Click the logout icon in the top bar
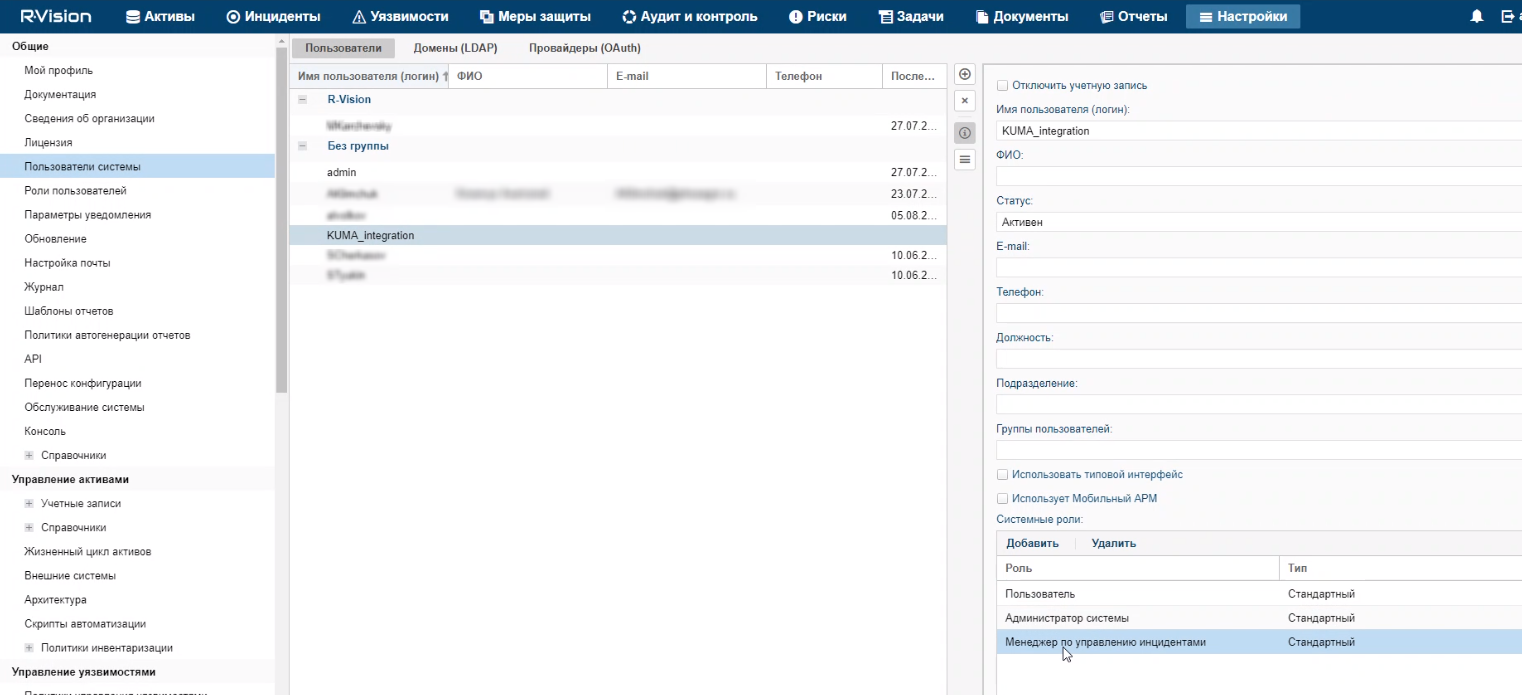Viewport: 1522px width, 695px height. [x=1506, y=15]
